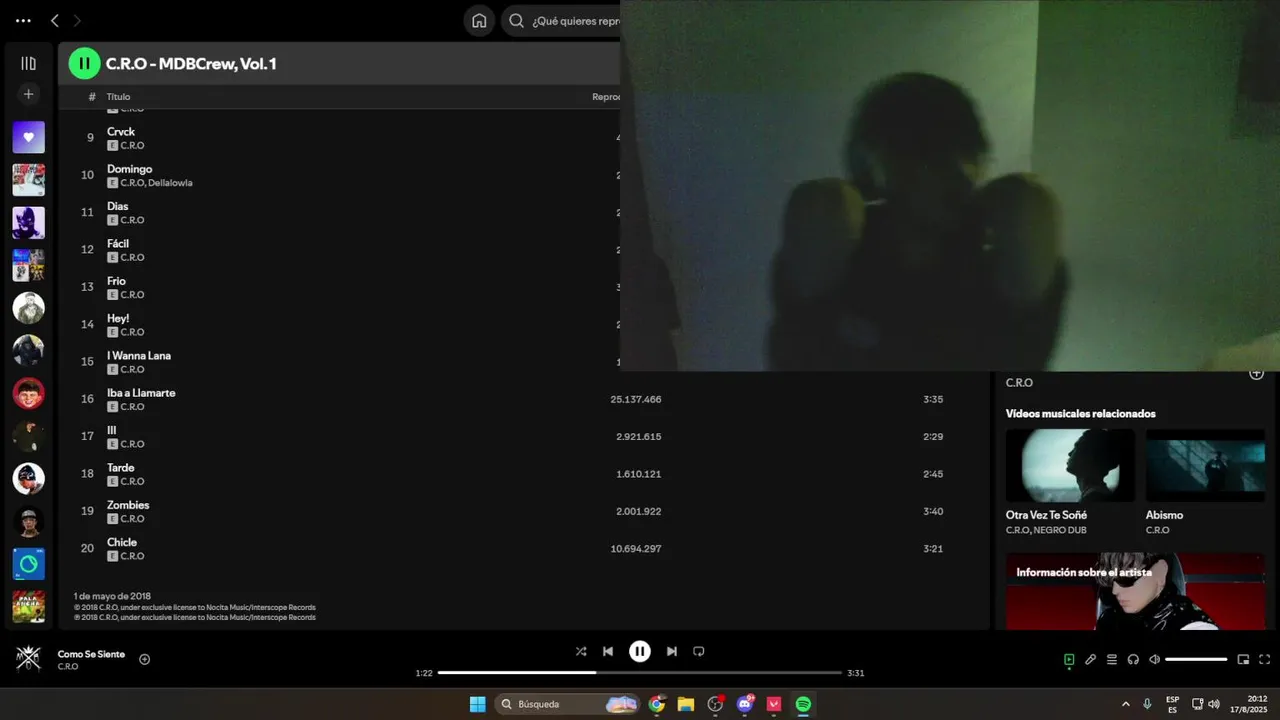Image resolution: width=1280 pixels, height=720 pixels.
Task: Click the Como Se Siente album cover thumbnail
Action: pos(28,658)
